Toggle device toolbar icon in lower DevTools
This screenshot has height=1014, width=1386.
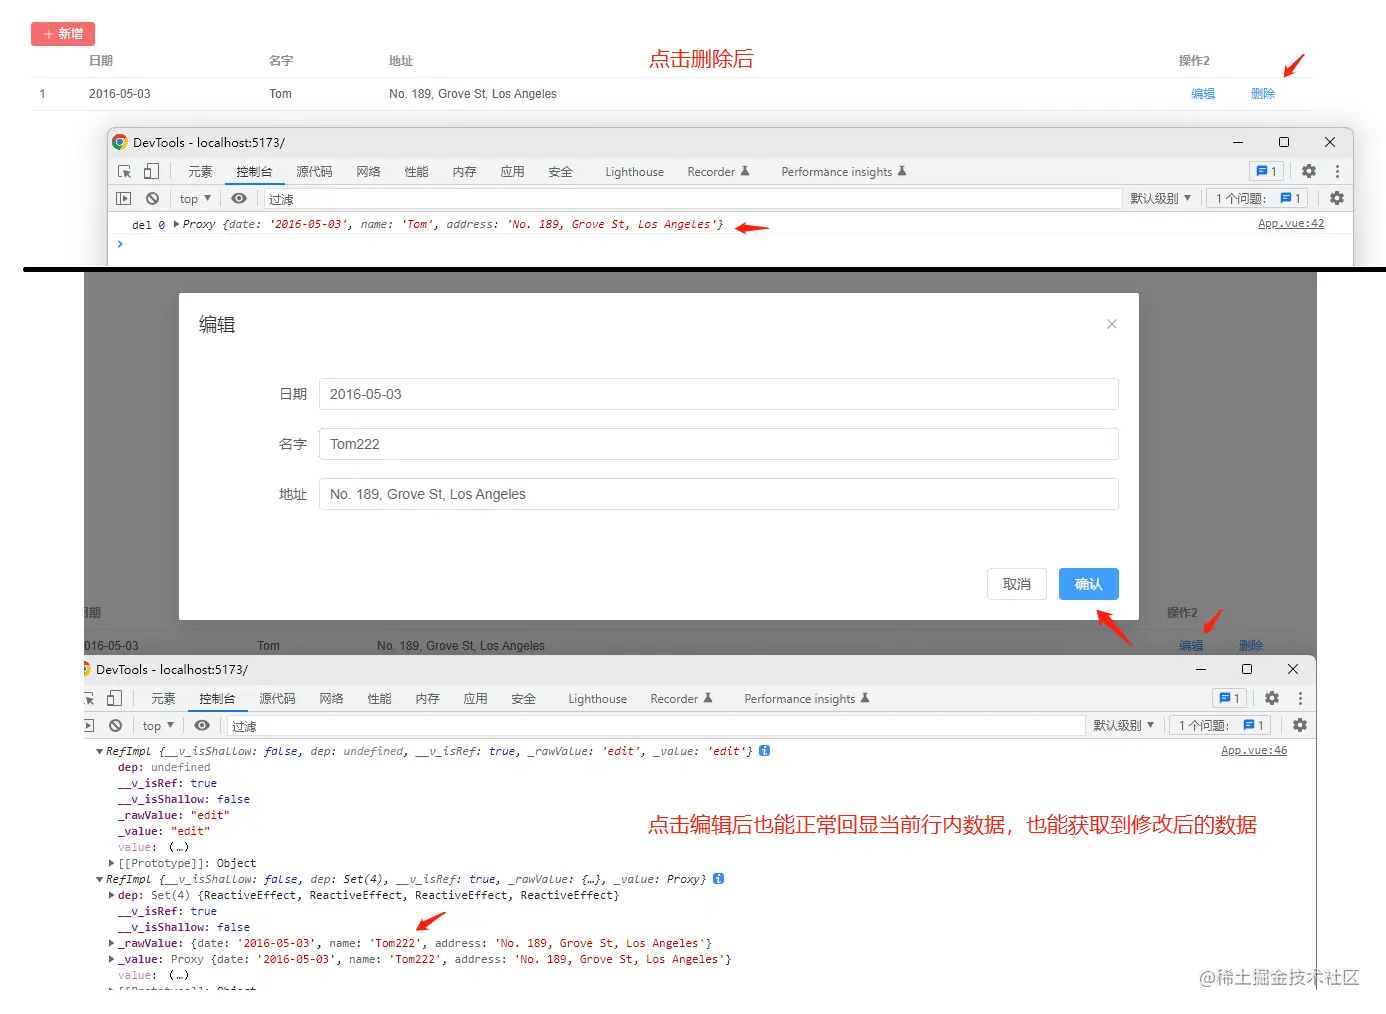click(x=114, y=699)
